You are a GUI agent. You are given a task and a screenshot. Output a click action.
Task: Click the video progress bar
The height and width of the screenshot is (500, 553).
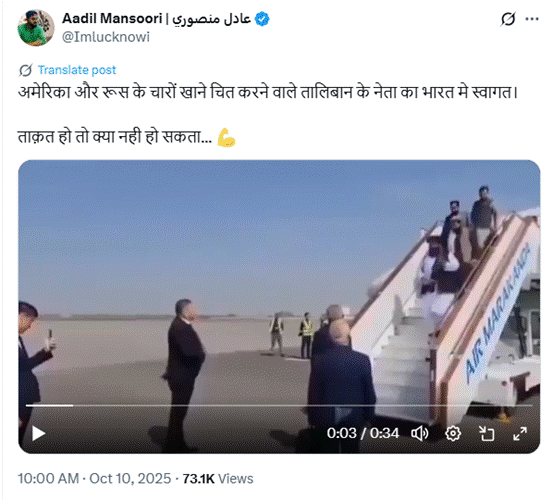(279, 406)
